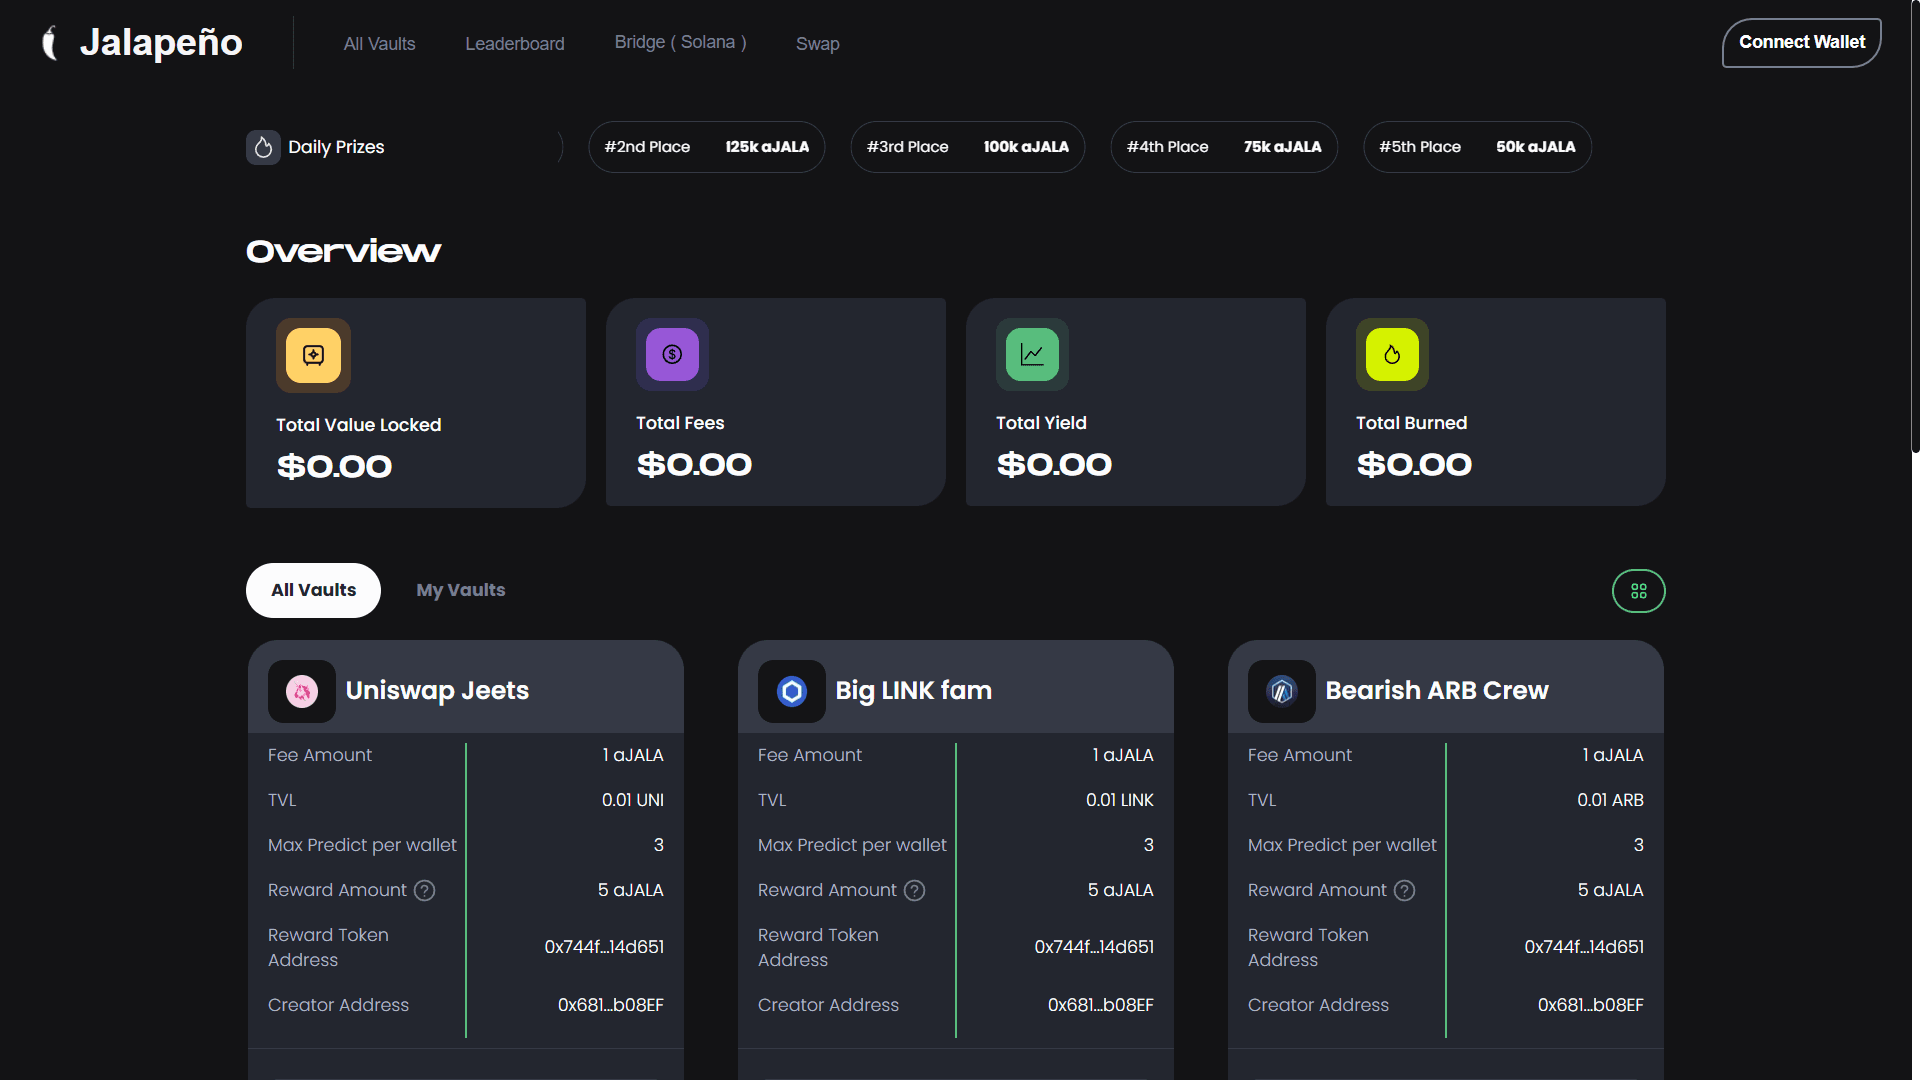The height and width of the screenshot is (1080, 1920).
Task: Open the Uniswap Jeets vault title
Action: point(437,691)
